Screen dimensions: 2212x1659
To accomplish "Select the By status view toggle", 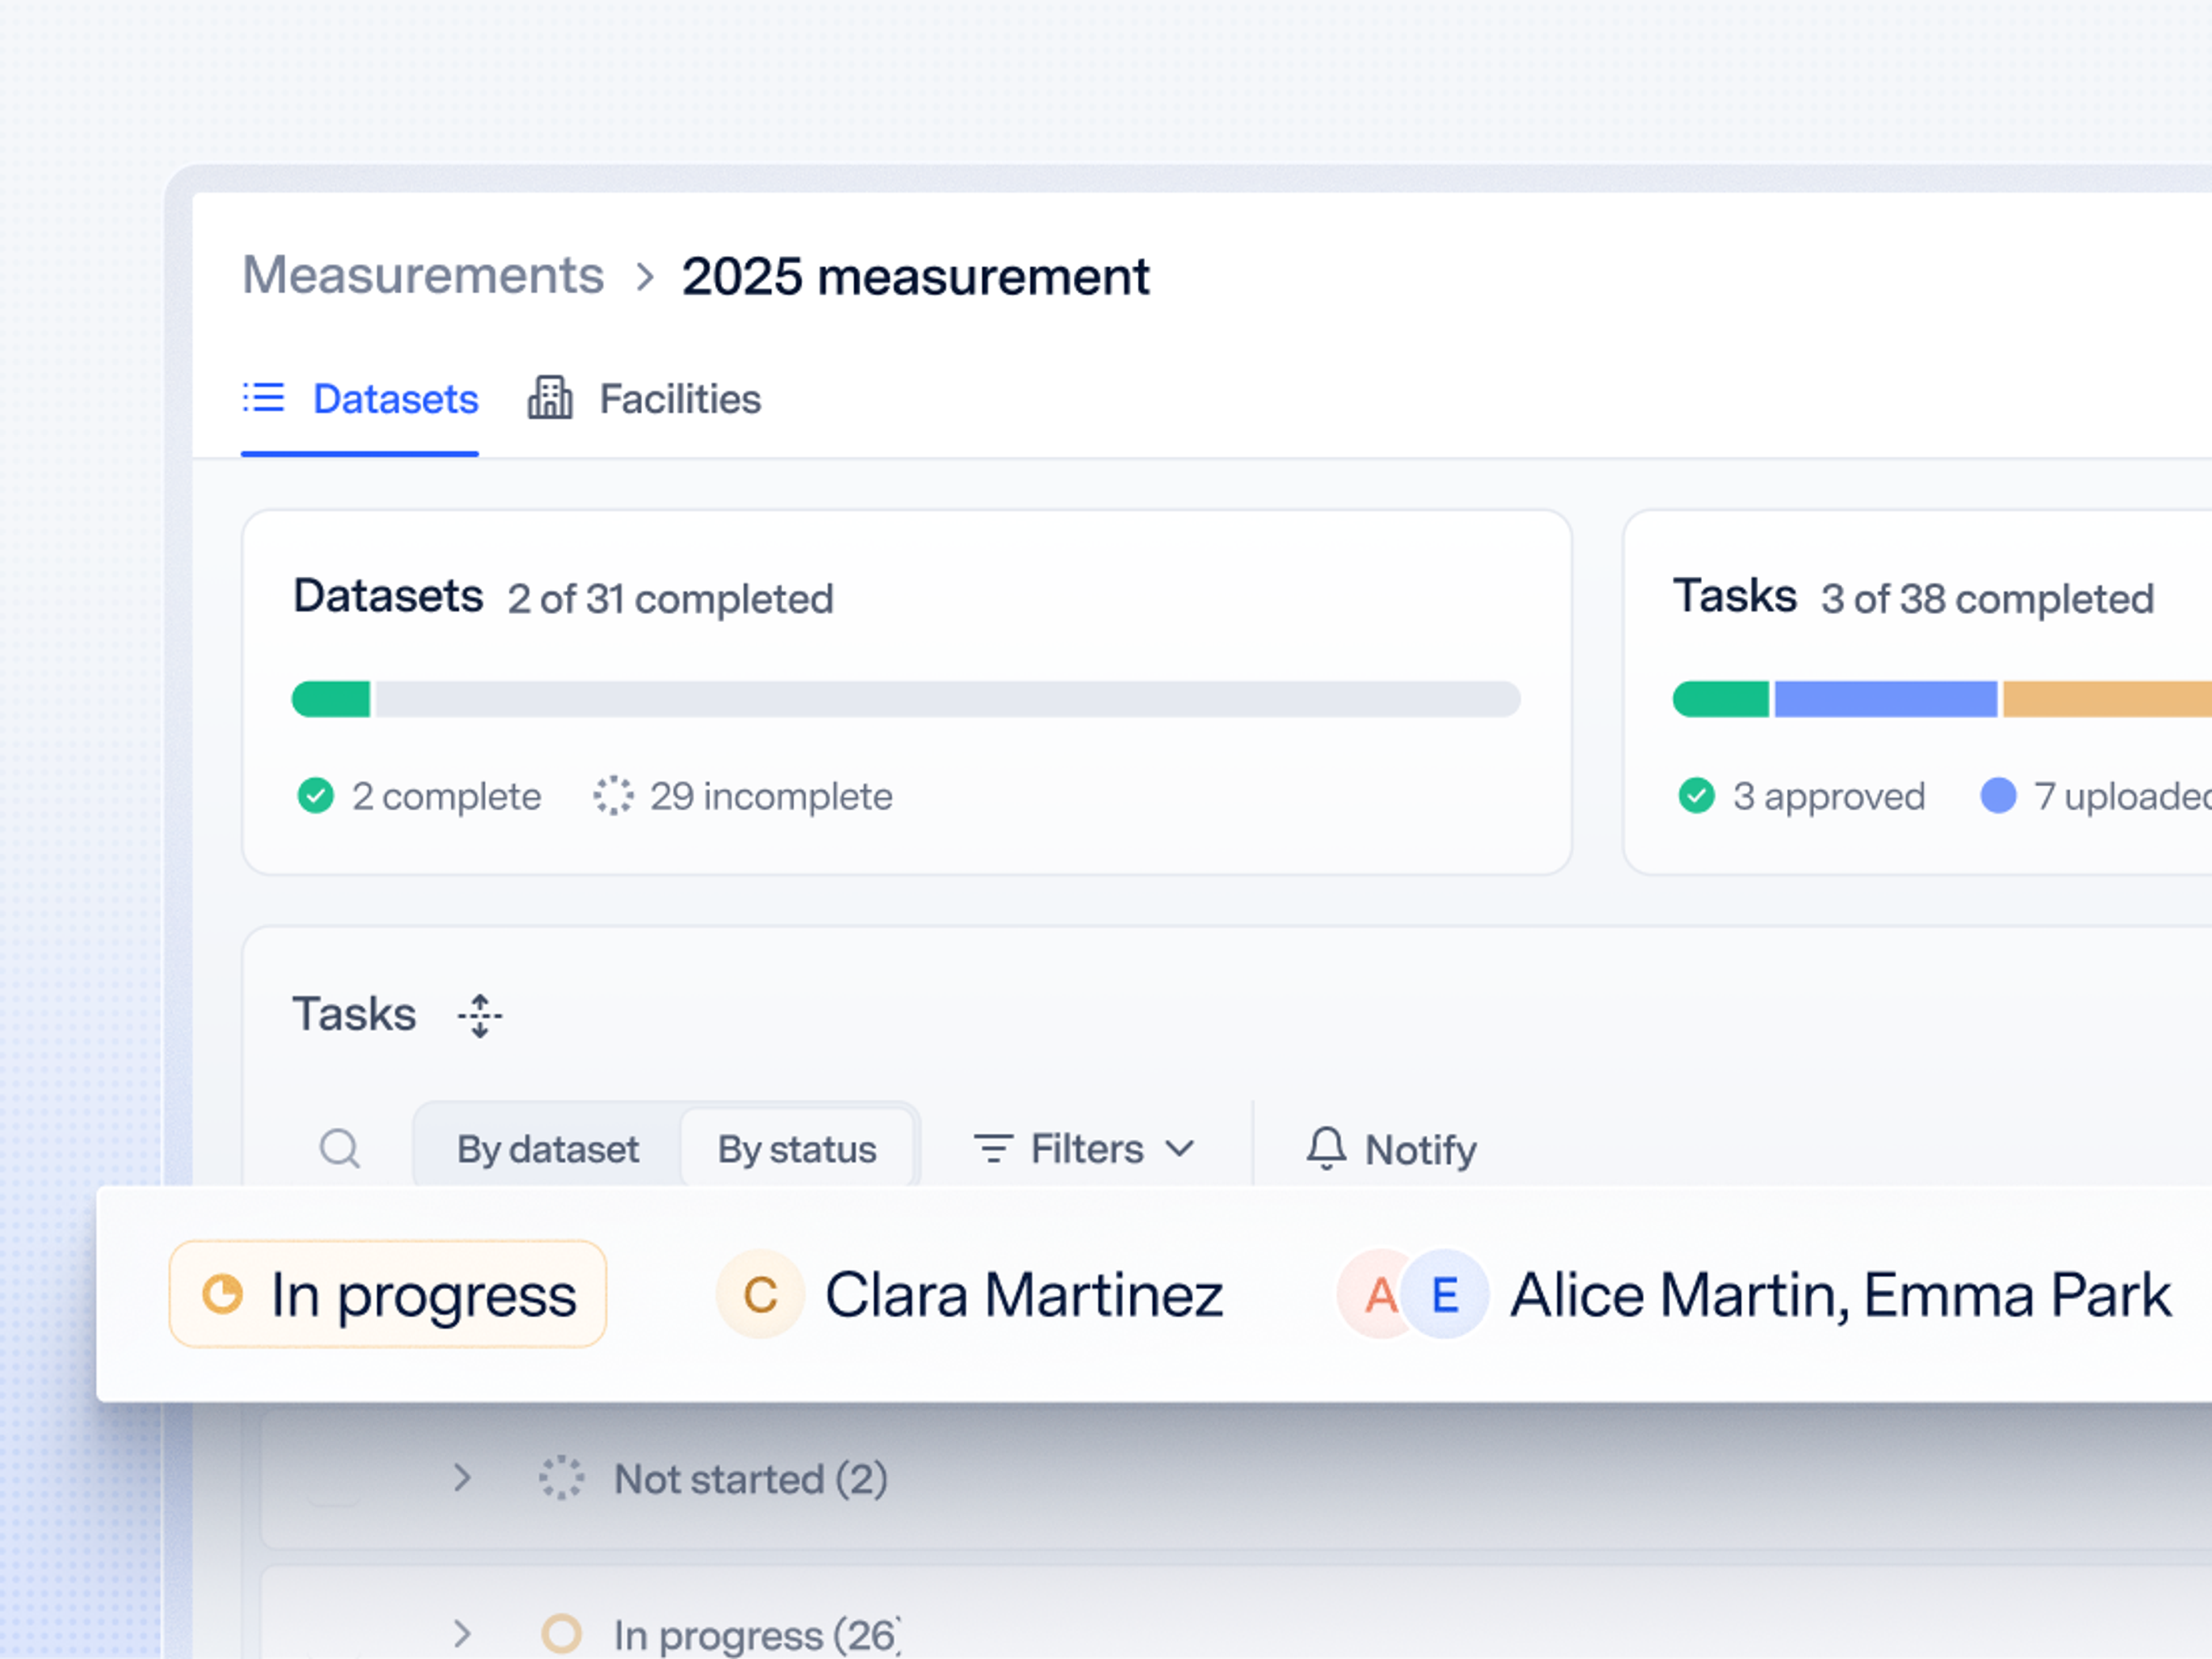I will click(x=797, y=1149).
